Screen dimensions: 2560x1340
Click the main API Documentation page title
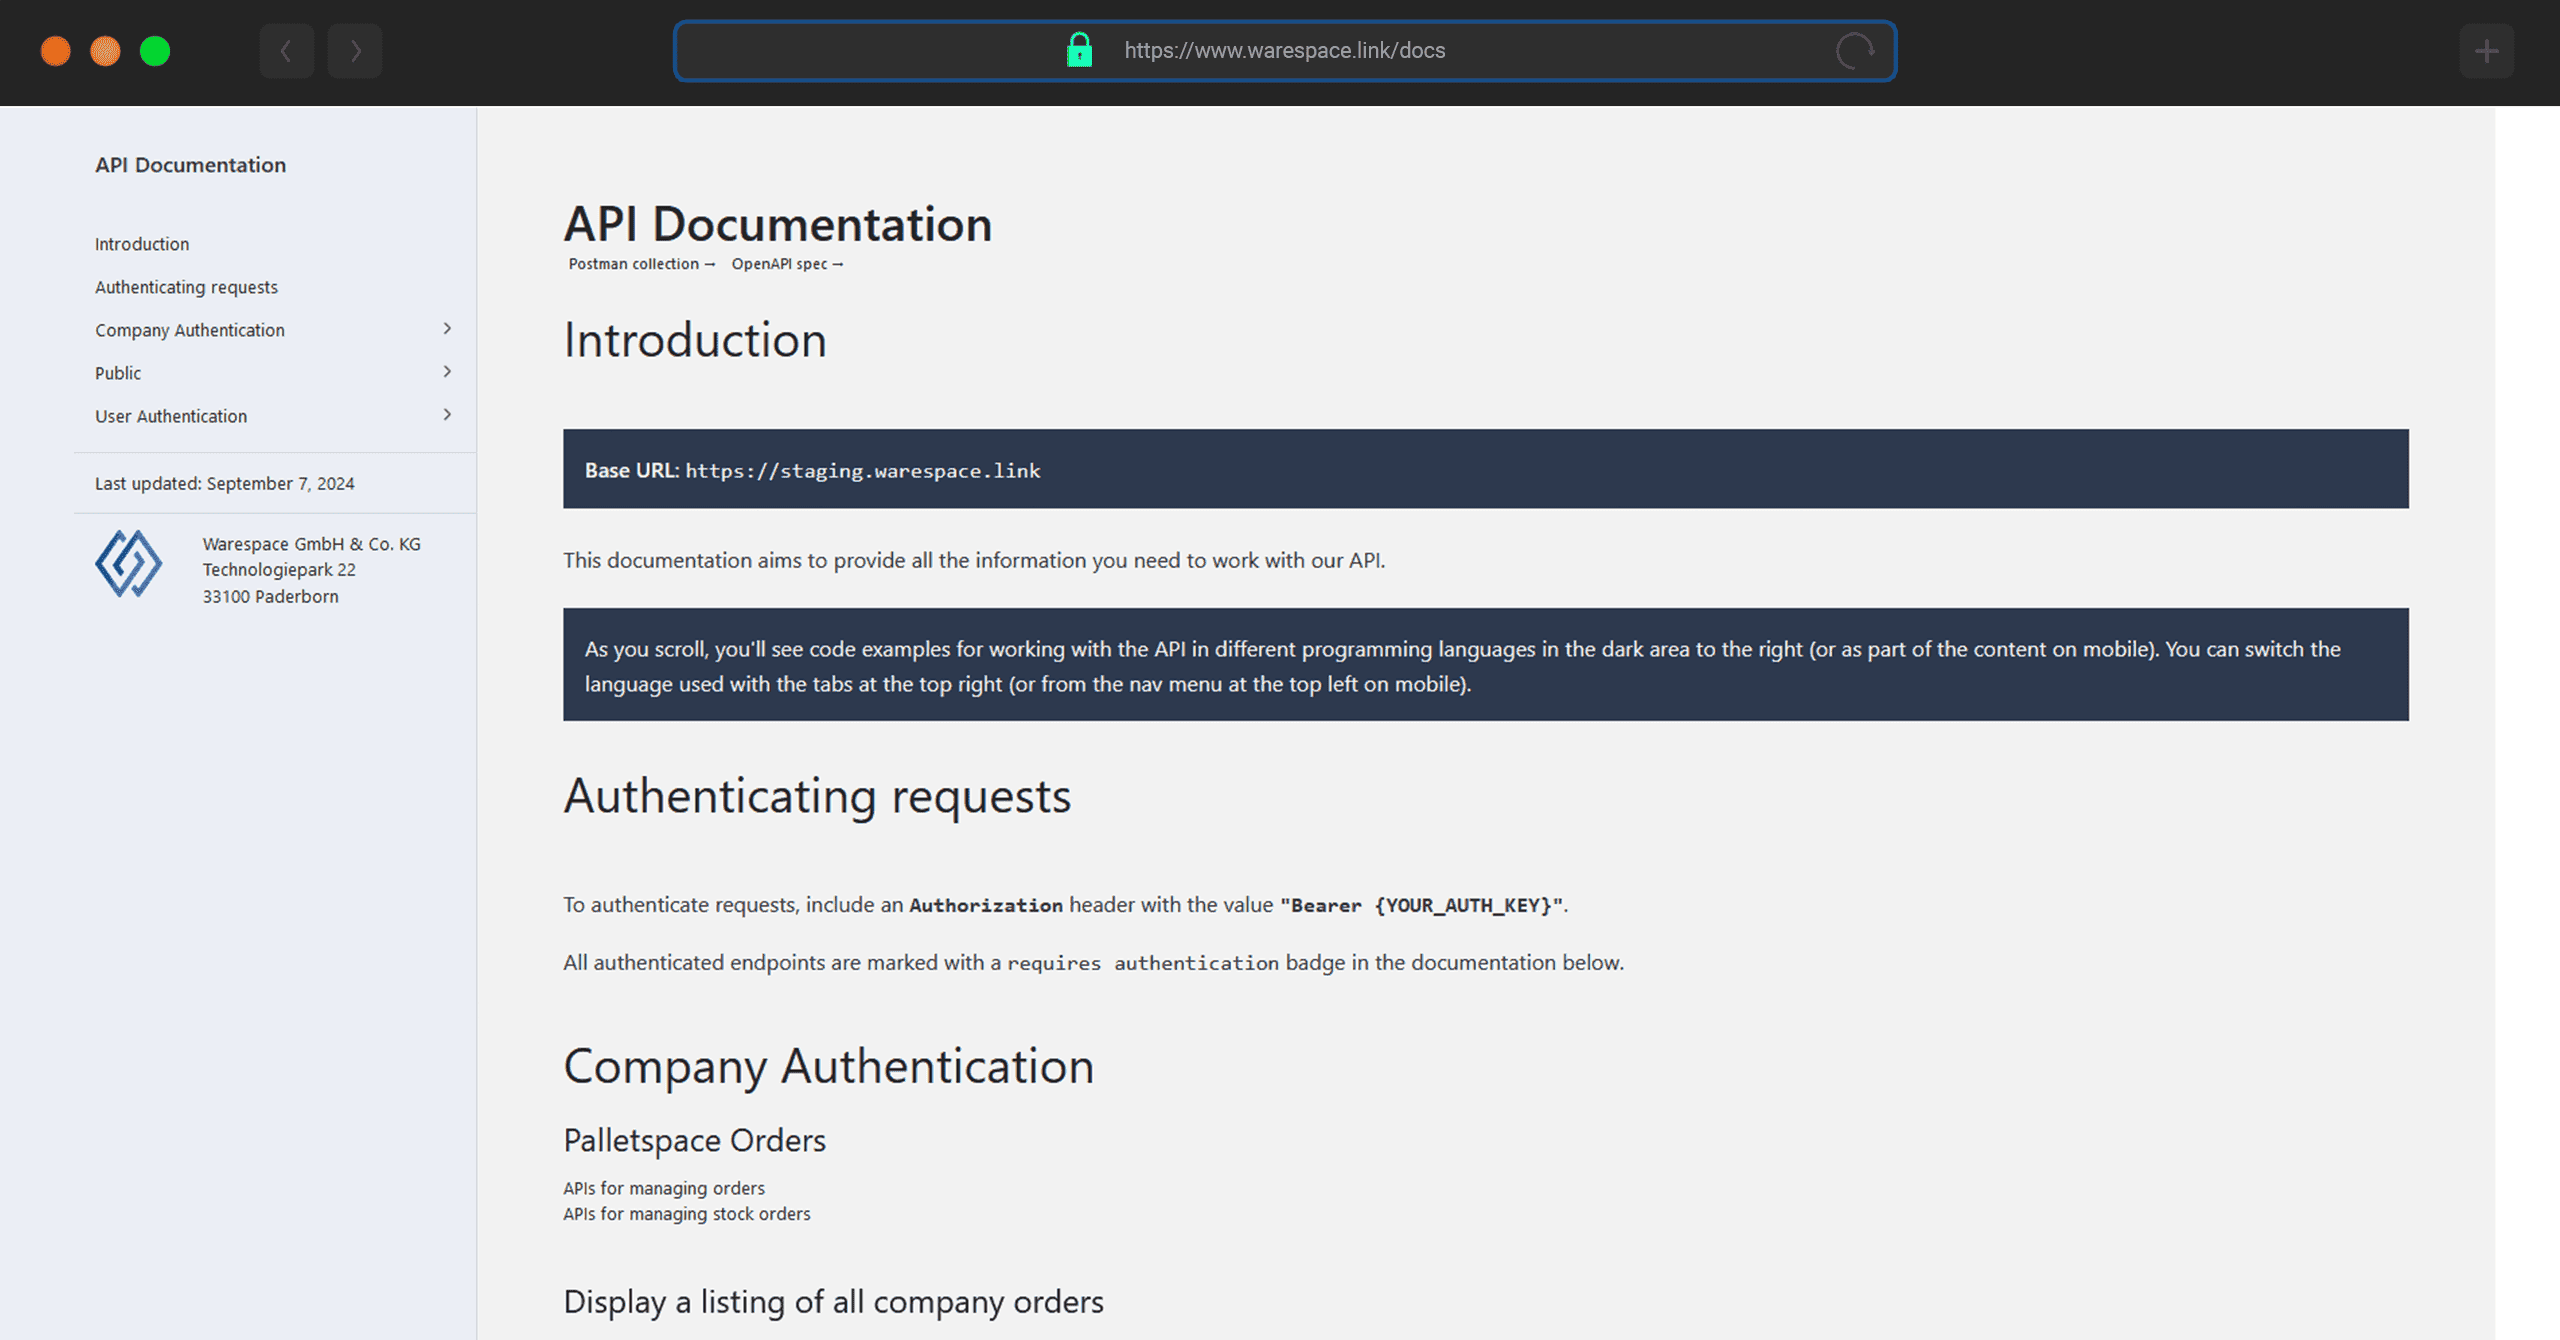778,224
